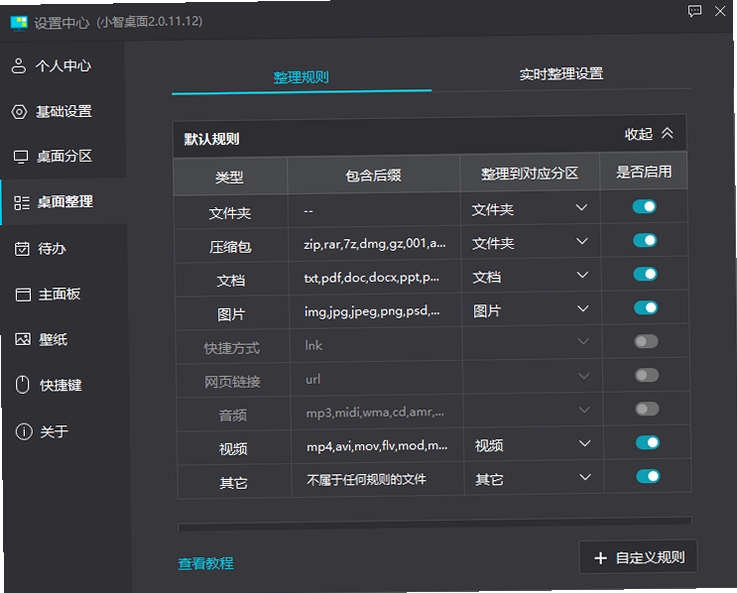Enable the 音频 rule toggle
737x593 pixels.
[647, 409]
